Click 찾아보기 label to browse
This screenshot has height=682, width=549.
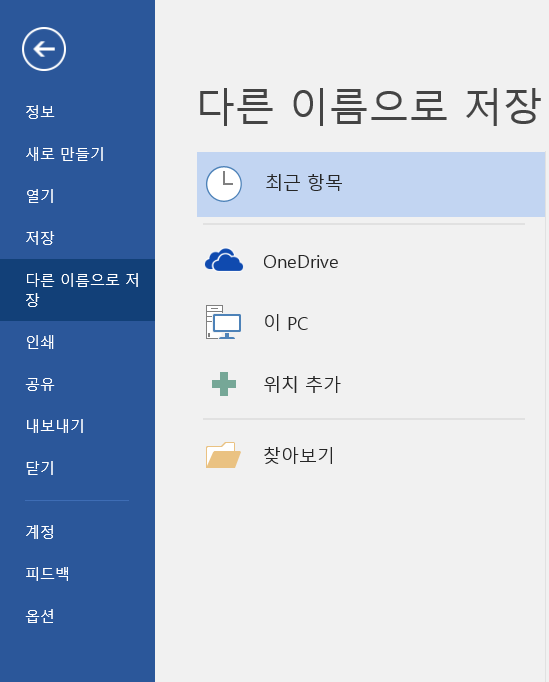(299, 455)
